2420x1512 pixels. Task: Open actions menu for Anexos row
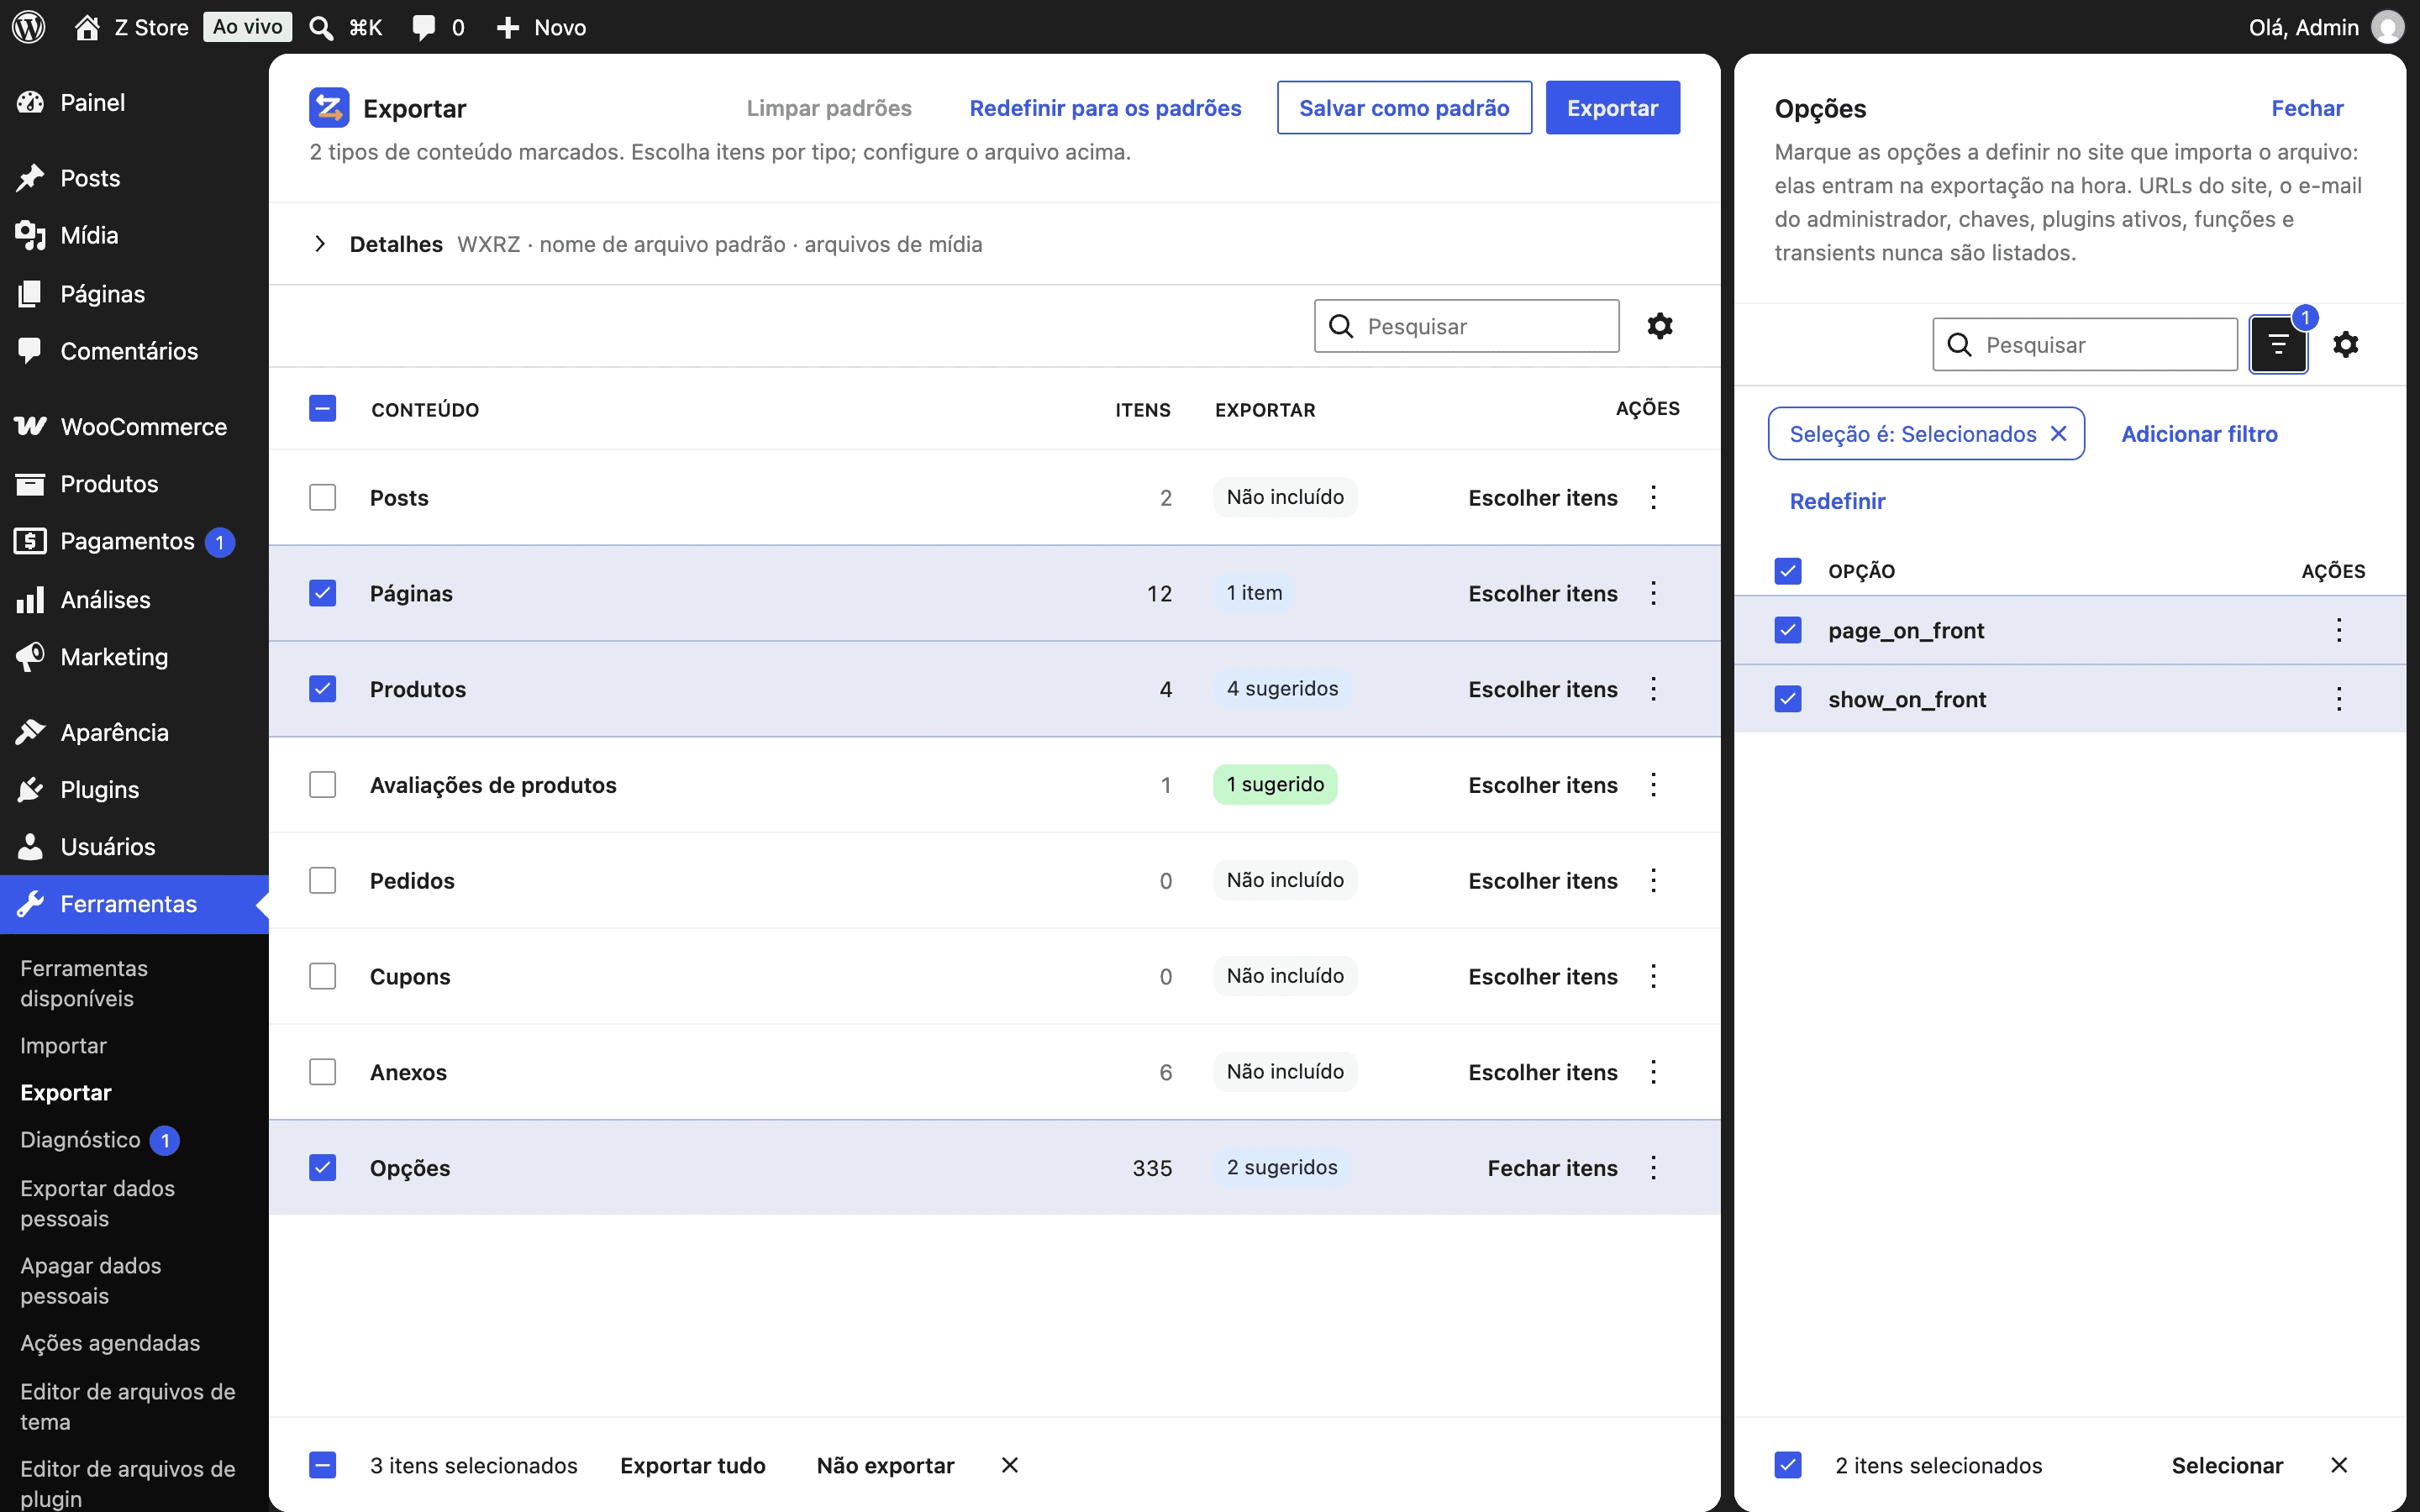click(1654, 1072)
